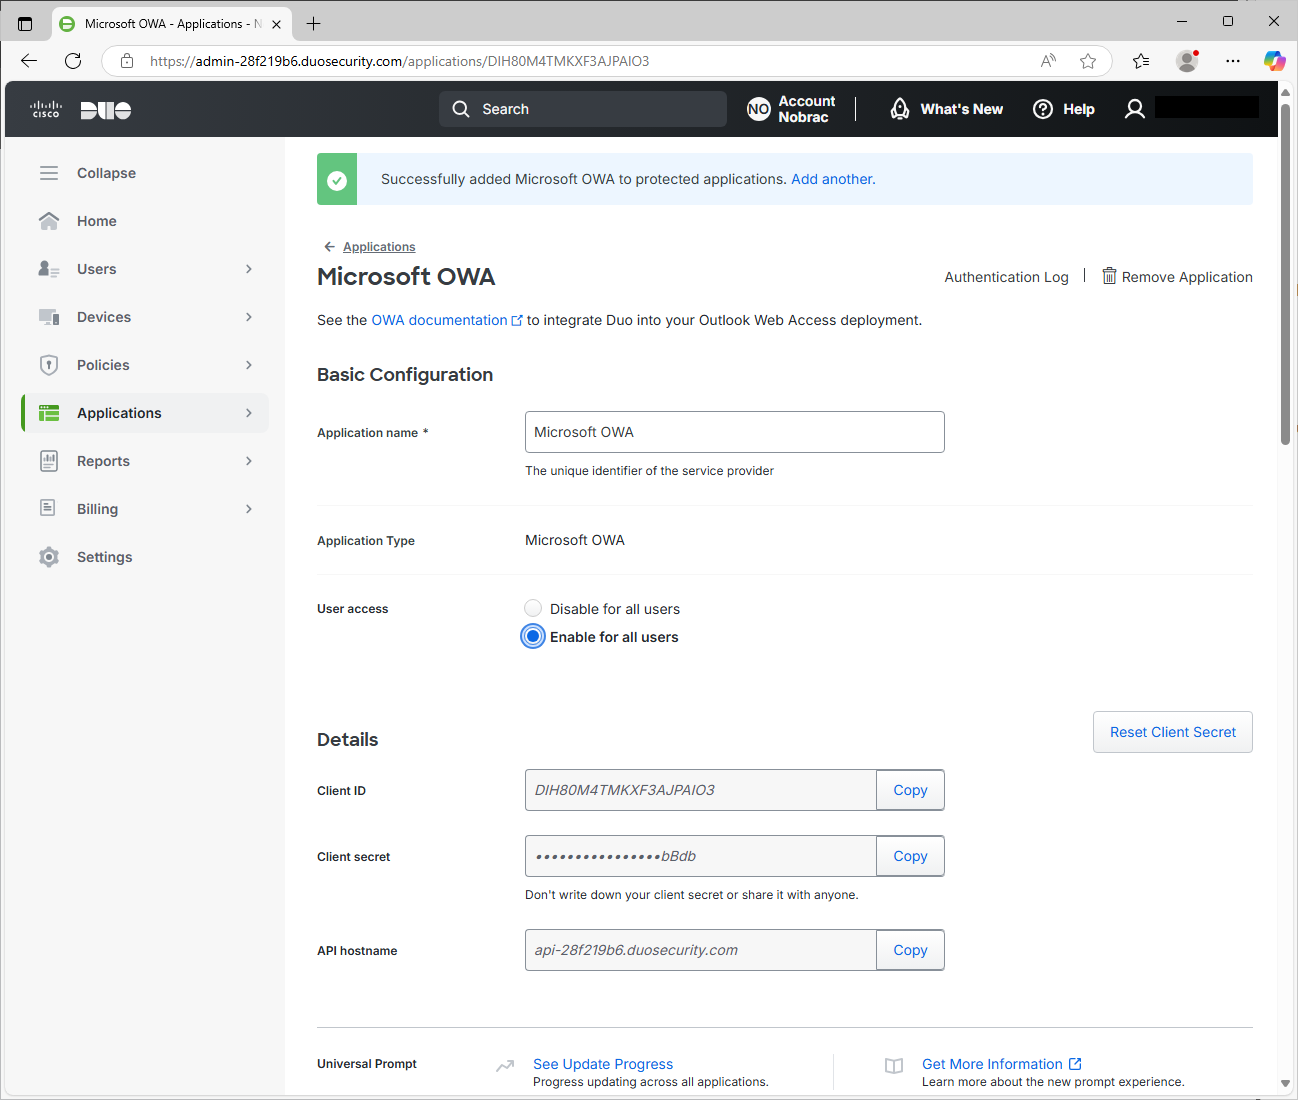1298x1100 pixels.
Task: Click the API hostname value field
Action: tap(701, 950)
